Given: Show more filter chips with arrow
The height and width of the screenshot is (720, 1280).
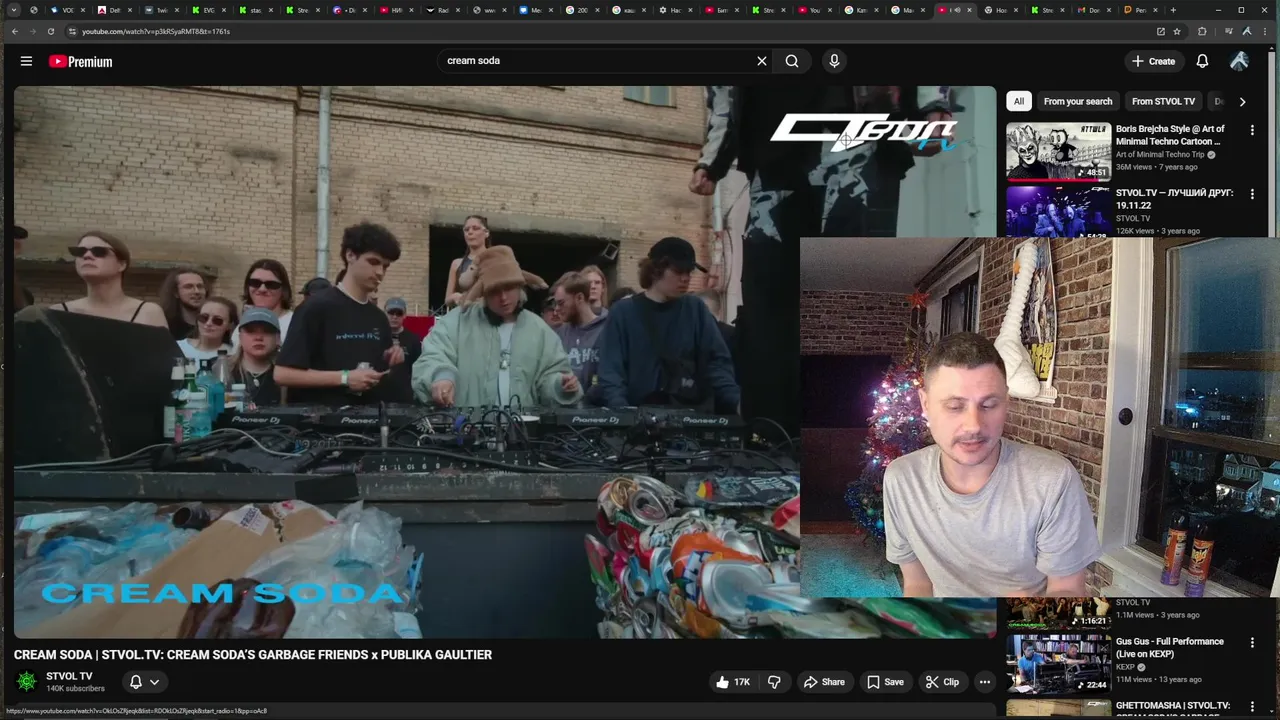Looking at the screenshot, I should (1242, 101).
